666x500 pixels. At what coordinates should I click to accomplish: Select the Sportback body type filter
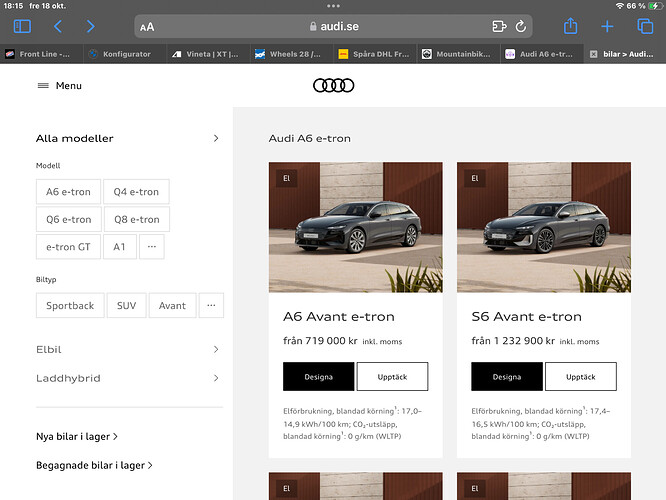coord(70,305)
